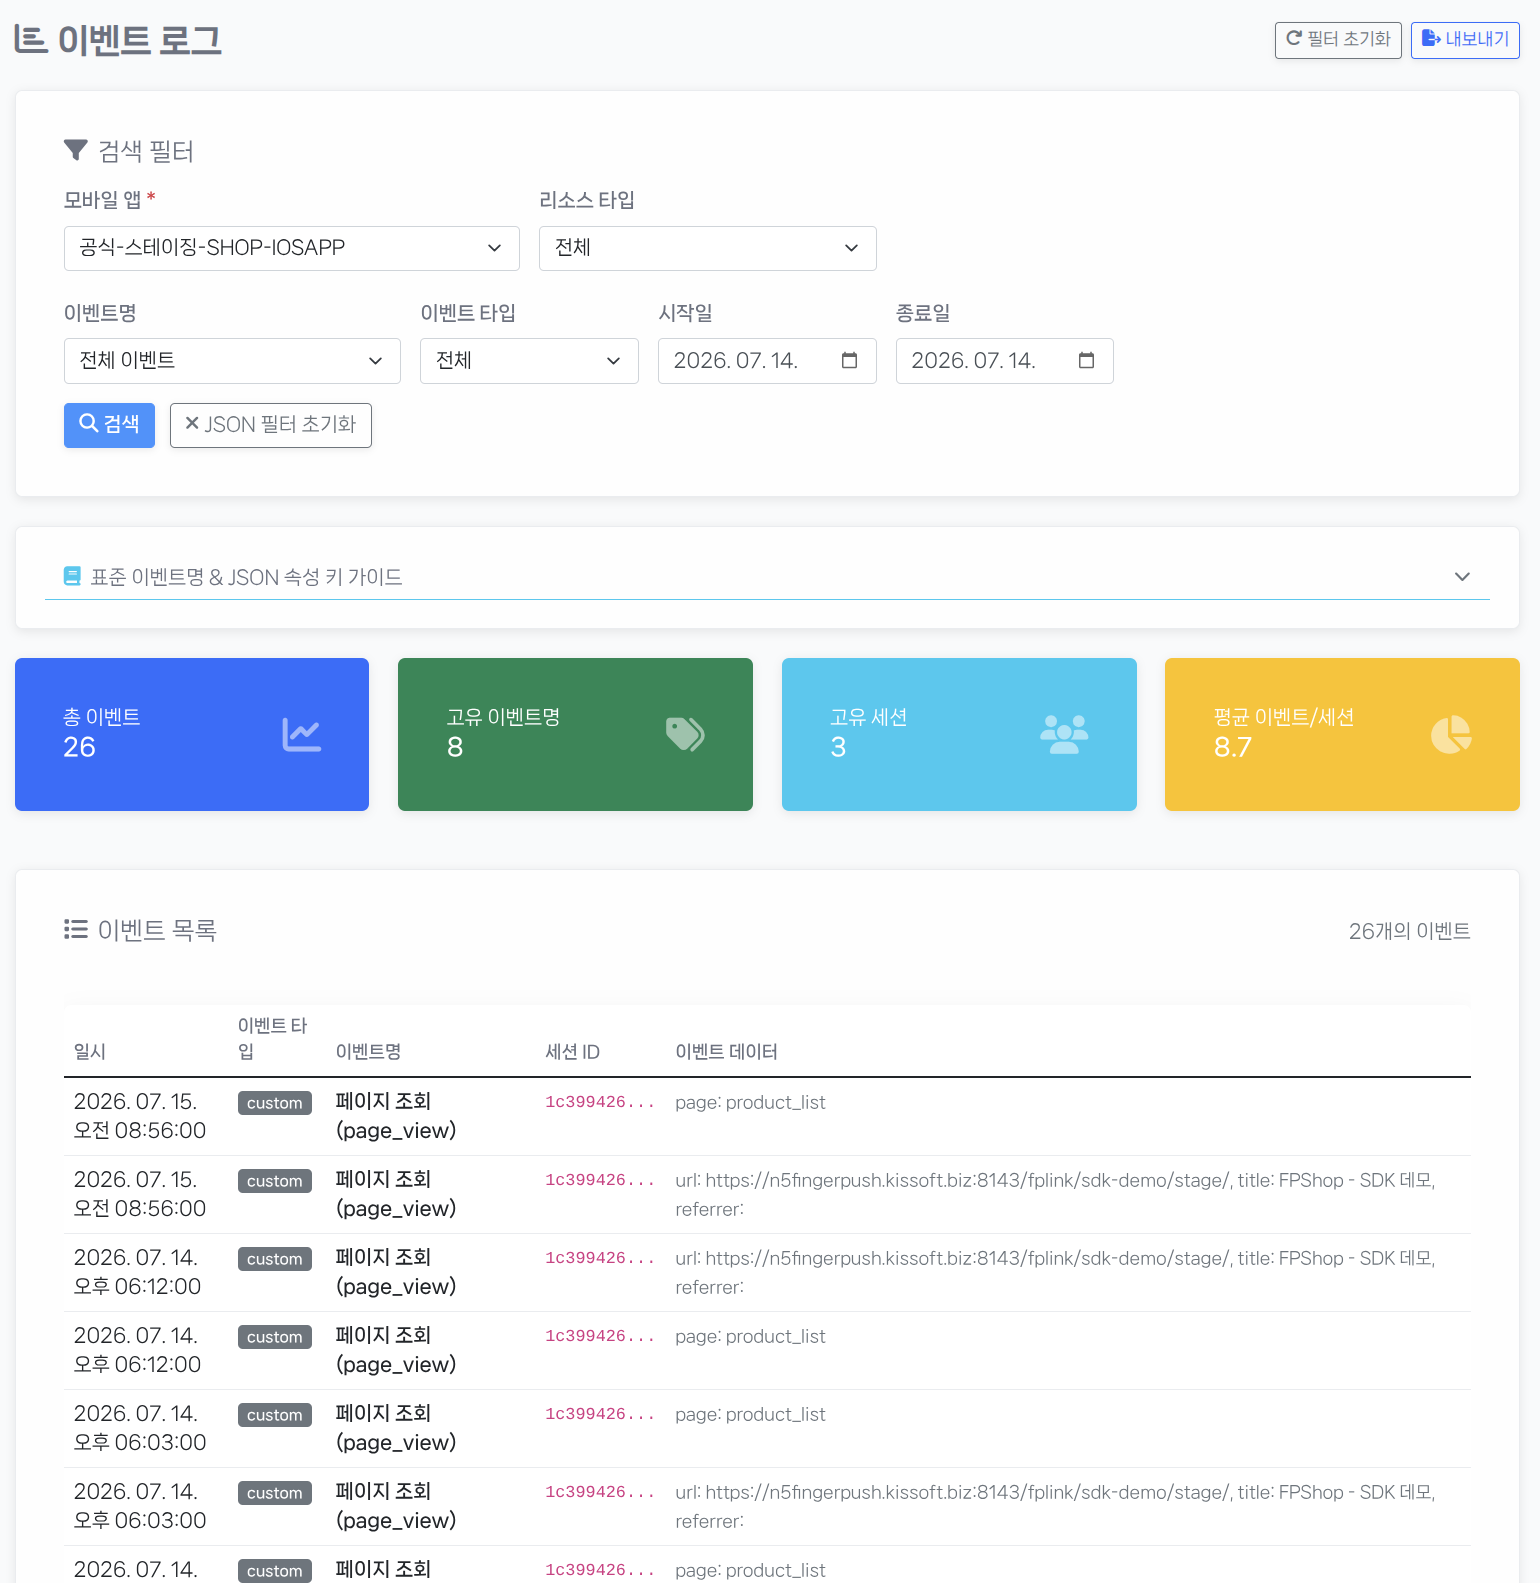Click list icon beside 이벤트 목록 heading
Image resolution: width=1540 pixels, height=1583 pixels.
point(75,930)
